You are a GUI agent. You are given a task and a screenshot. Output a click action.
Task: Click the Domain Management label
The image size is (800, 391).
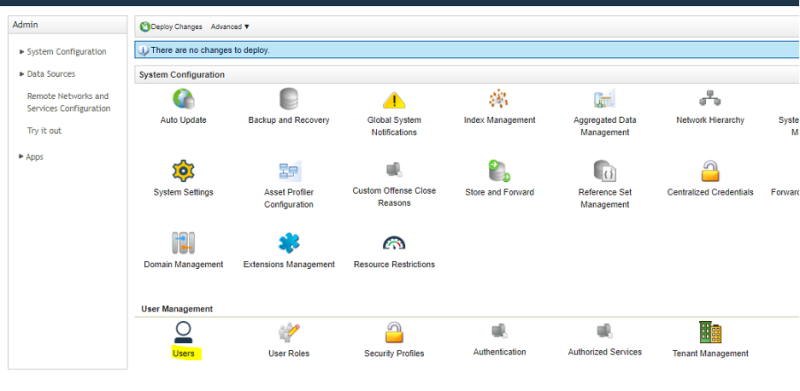[183, 264]
